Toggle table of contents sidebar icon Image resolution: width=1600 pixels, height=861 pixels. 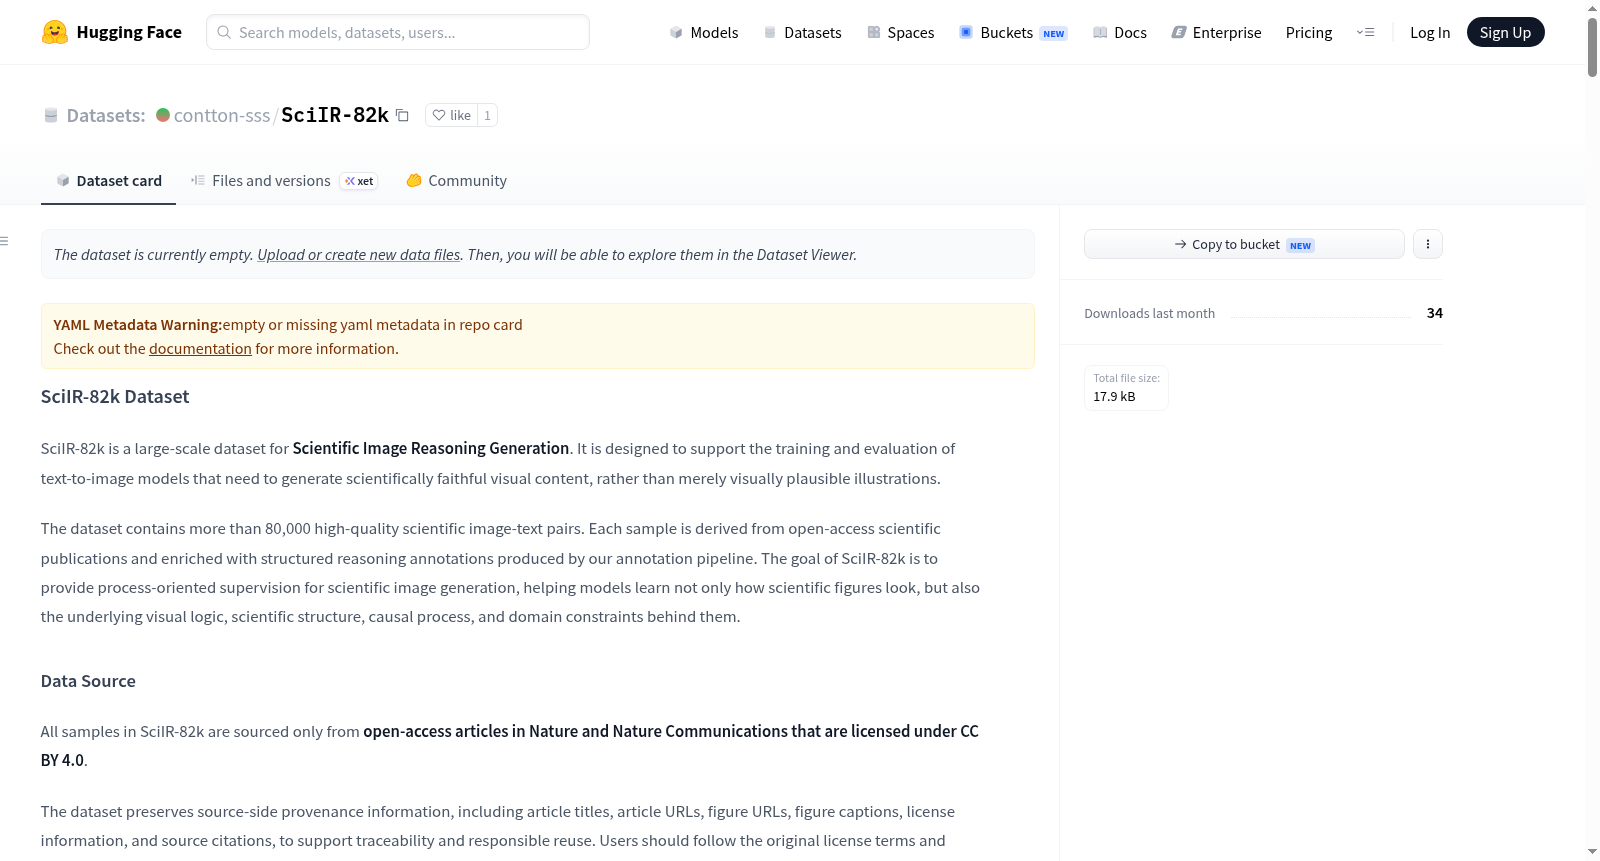[5, 241]
